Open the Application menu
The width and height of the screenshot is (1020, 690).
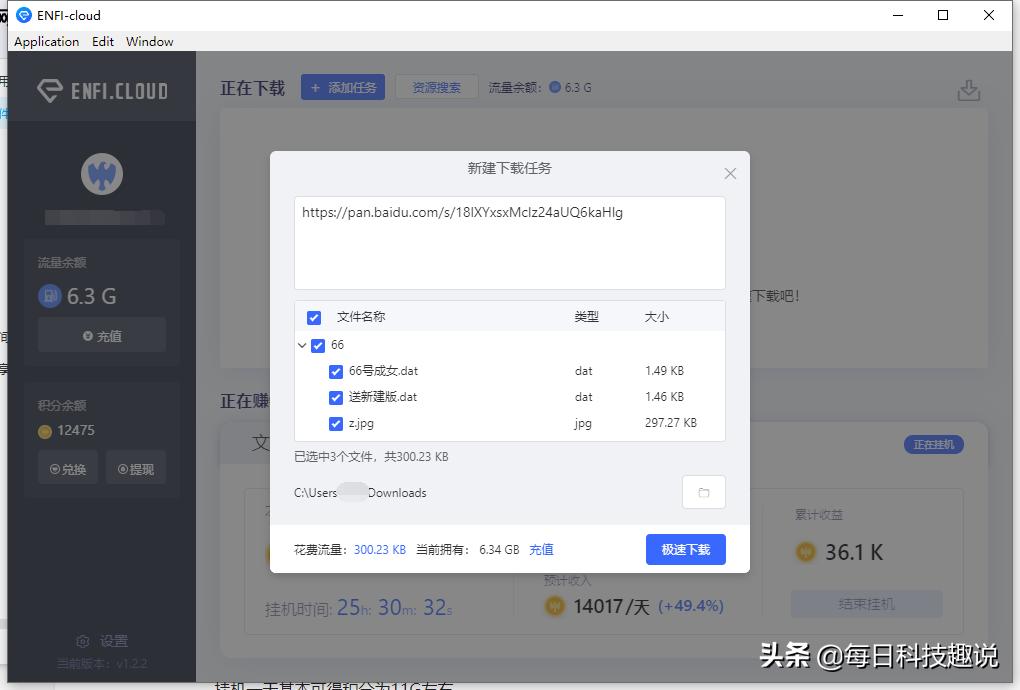click(x=46, y=41)
